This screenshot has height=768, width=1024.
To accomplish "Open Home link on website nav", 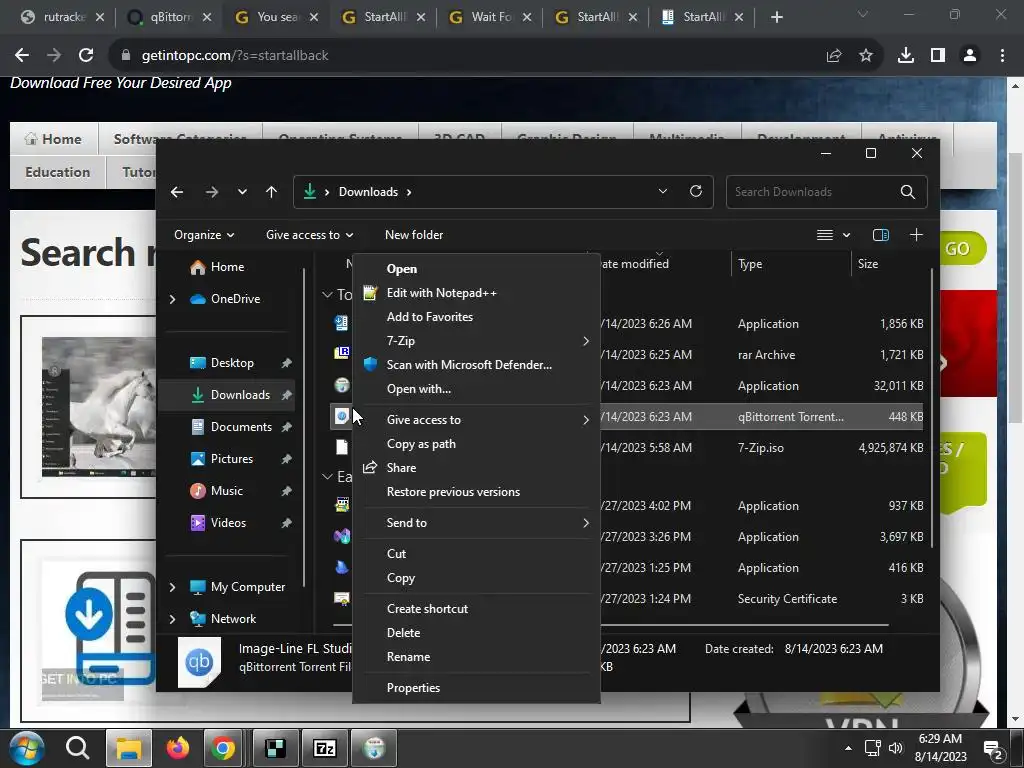I will 54,139.
